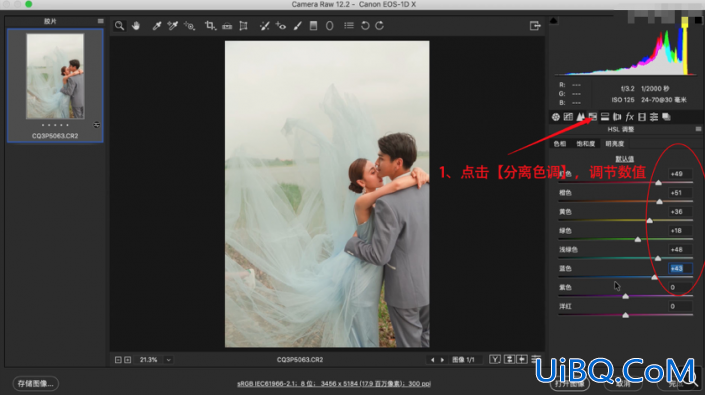The image size is (705, 395).
Task: Swap before and after settings
Action: tap(509, 359)
